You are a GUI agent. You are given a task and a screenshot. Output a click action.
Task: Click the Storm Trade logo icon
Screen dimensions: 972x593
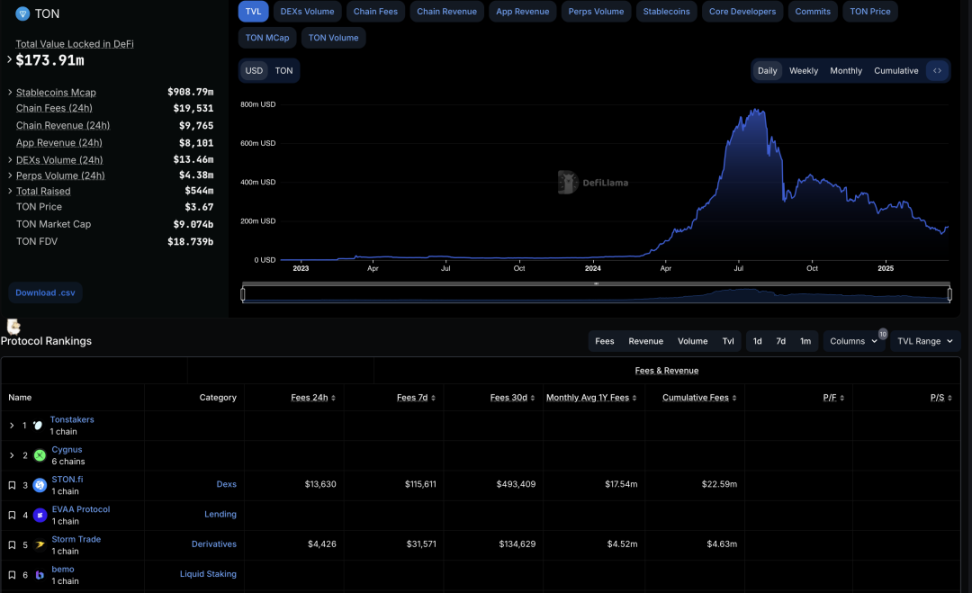(x=40, y=545)
